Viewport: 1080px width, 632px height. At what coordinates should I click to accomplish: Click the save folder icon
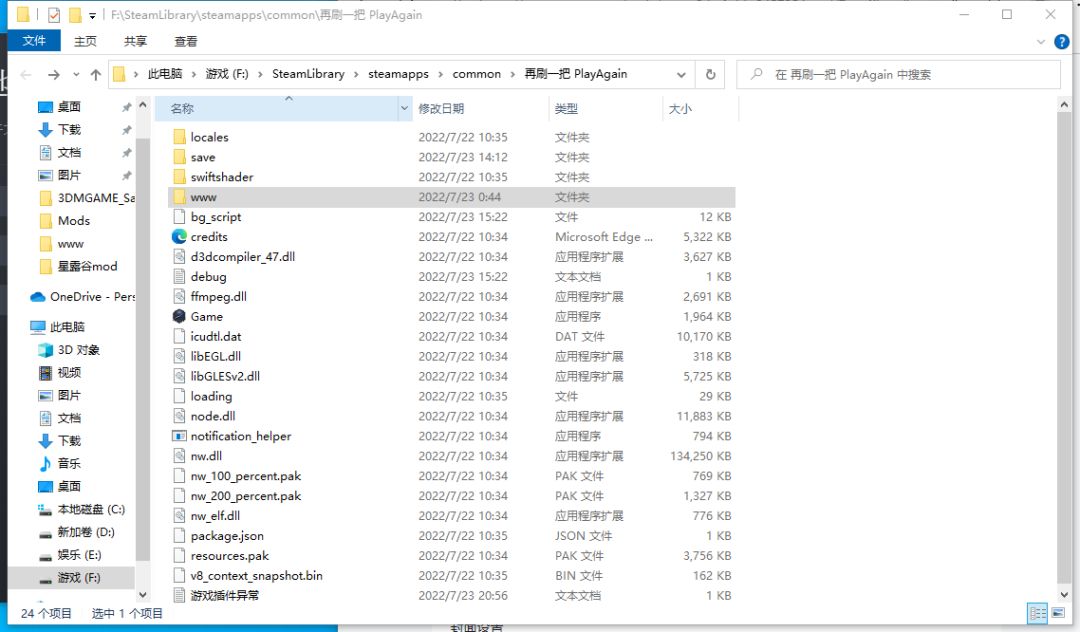[x=179, y=157]
